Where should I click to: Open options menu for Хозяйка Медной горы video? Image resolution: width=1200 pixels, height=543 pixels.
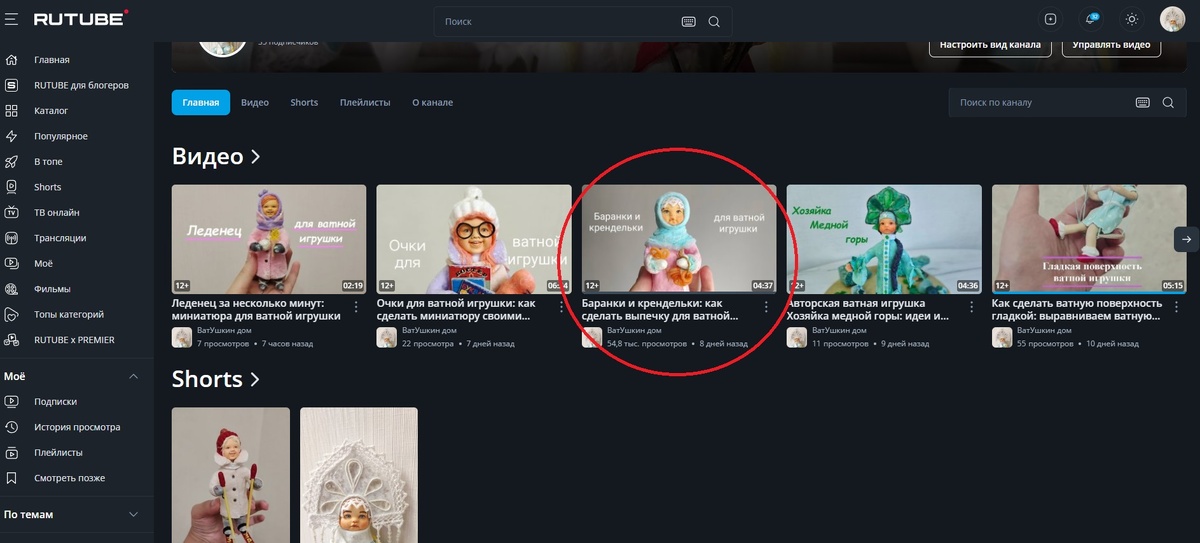coord(972,307)
